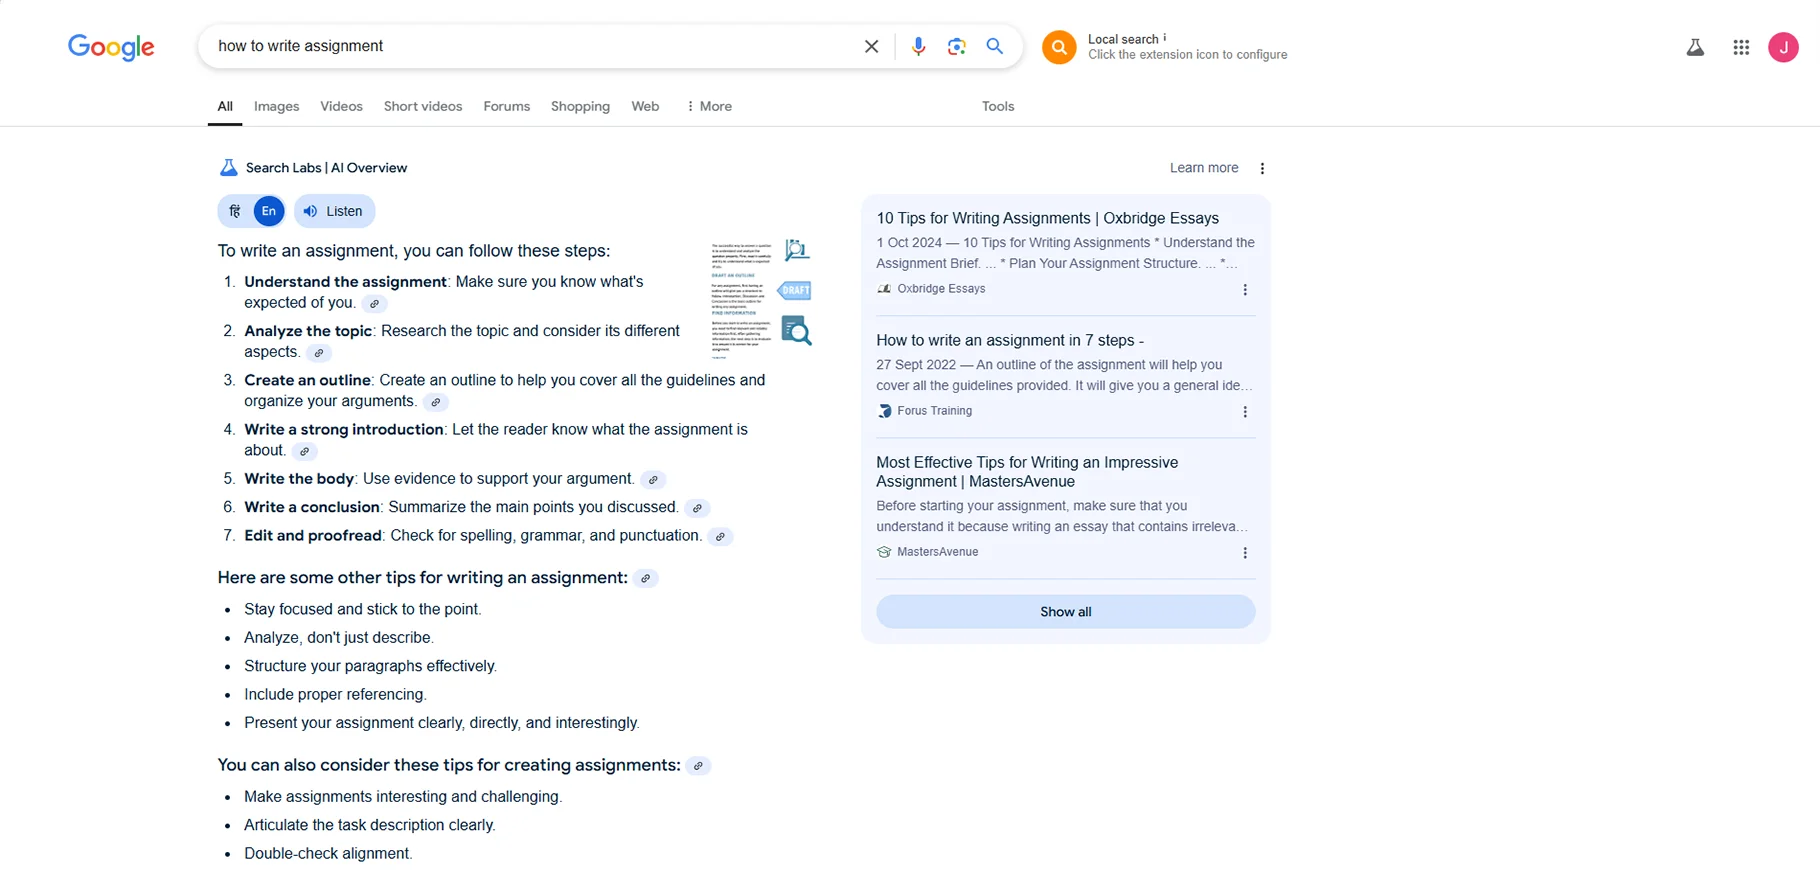1820x870 pixels.
Task: Select the All results tab
Action: click(x=225, y=106)
